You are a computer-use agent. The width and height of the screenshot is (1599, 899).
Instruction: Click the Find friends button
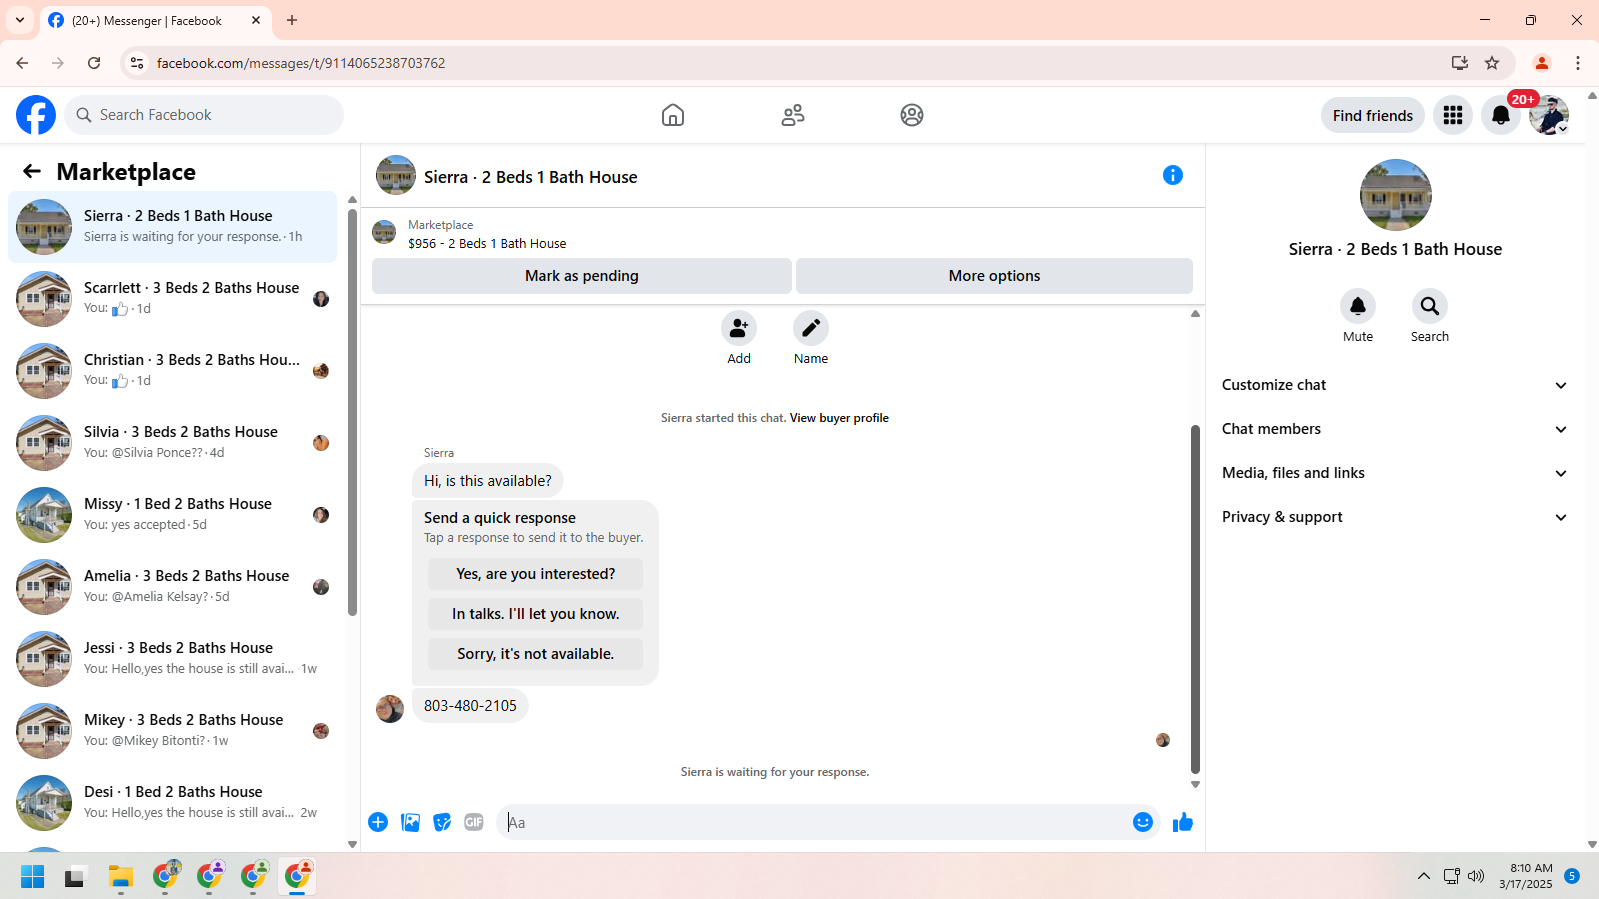coord(1373,115)
